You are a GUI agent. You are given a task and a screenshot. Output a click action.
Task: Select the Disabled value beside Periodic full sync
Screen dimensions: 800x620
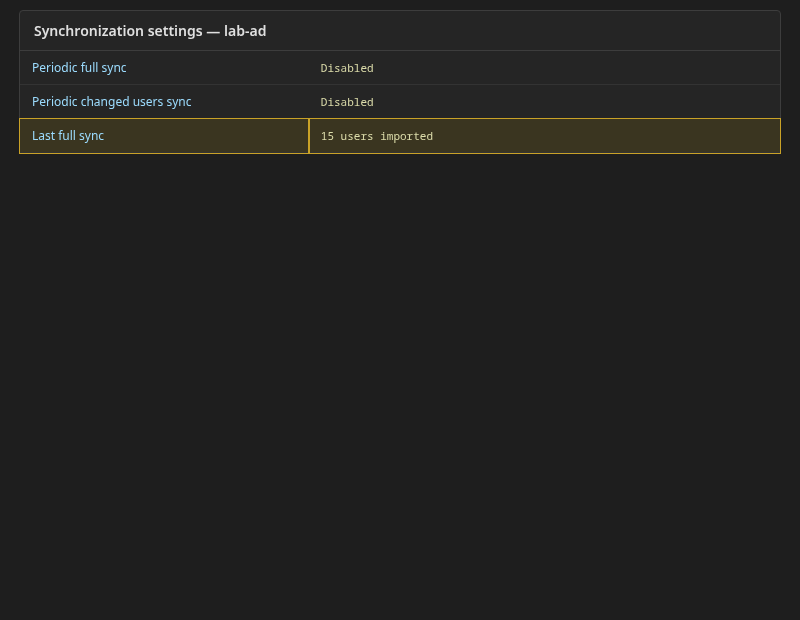347,68
